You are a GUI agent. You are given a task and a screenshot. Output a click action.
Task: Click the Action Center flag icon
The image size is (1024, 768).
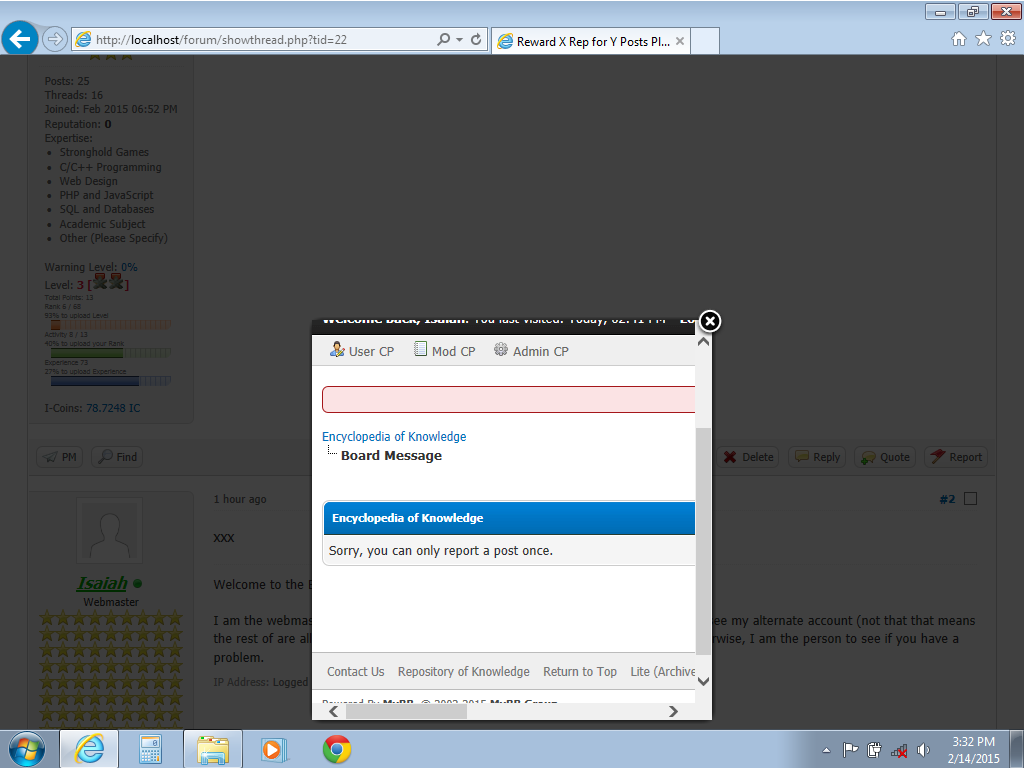coord(850,750)
